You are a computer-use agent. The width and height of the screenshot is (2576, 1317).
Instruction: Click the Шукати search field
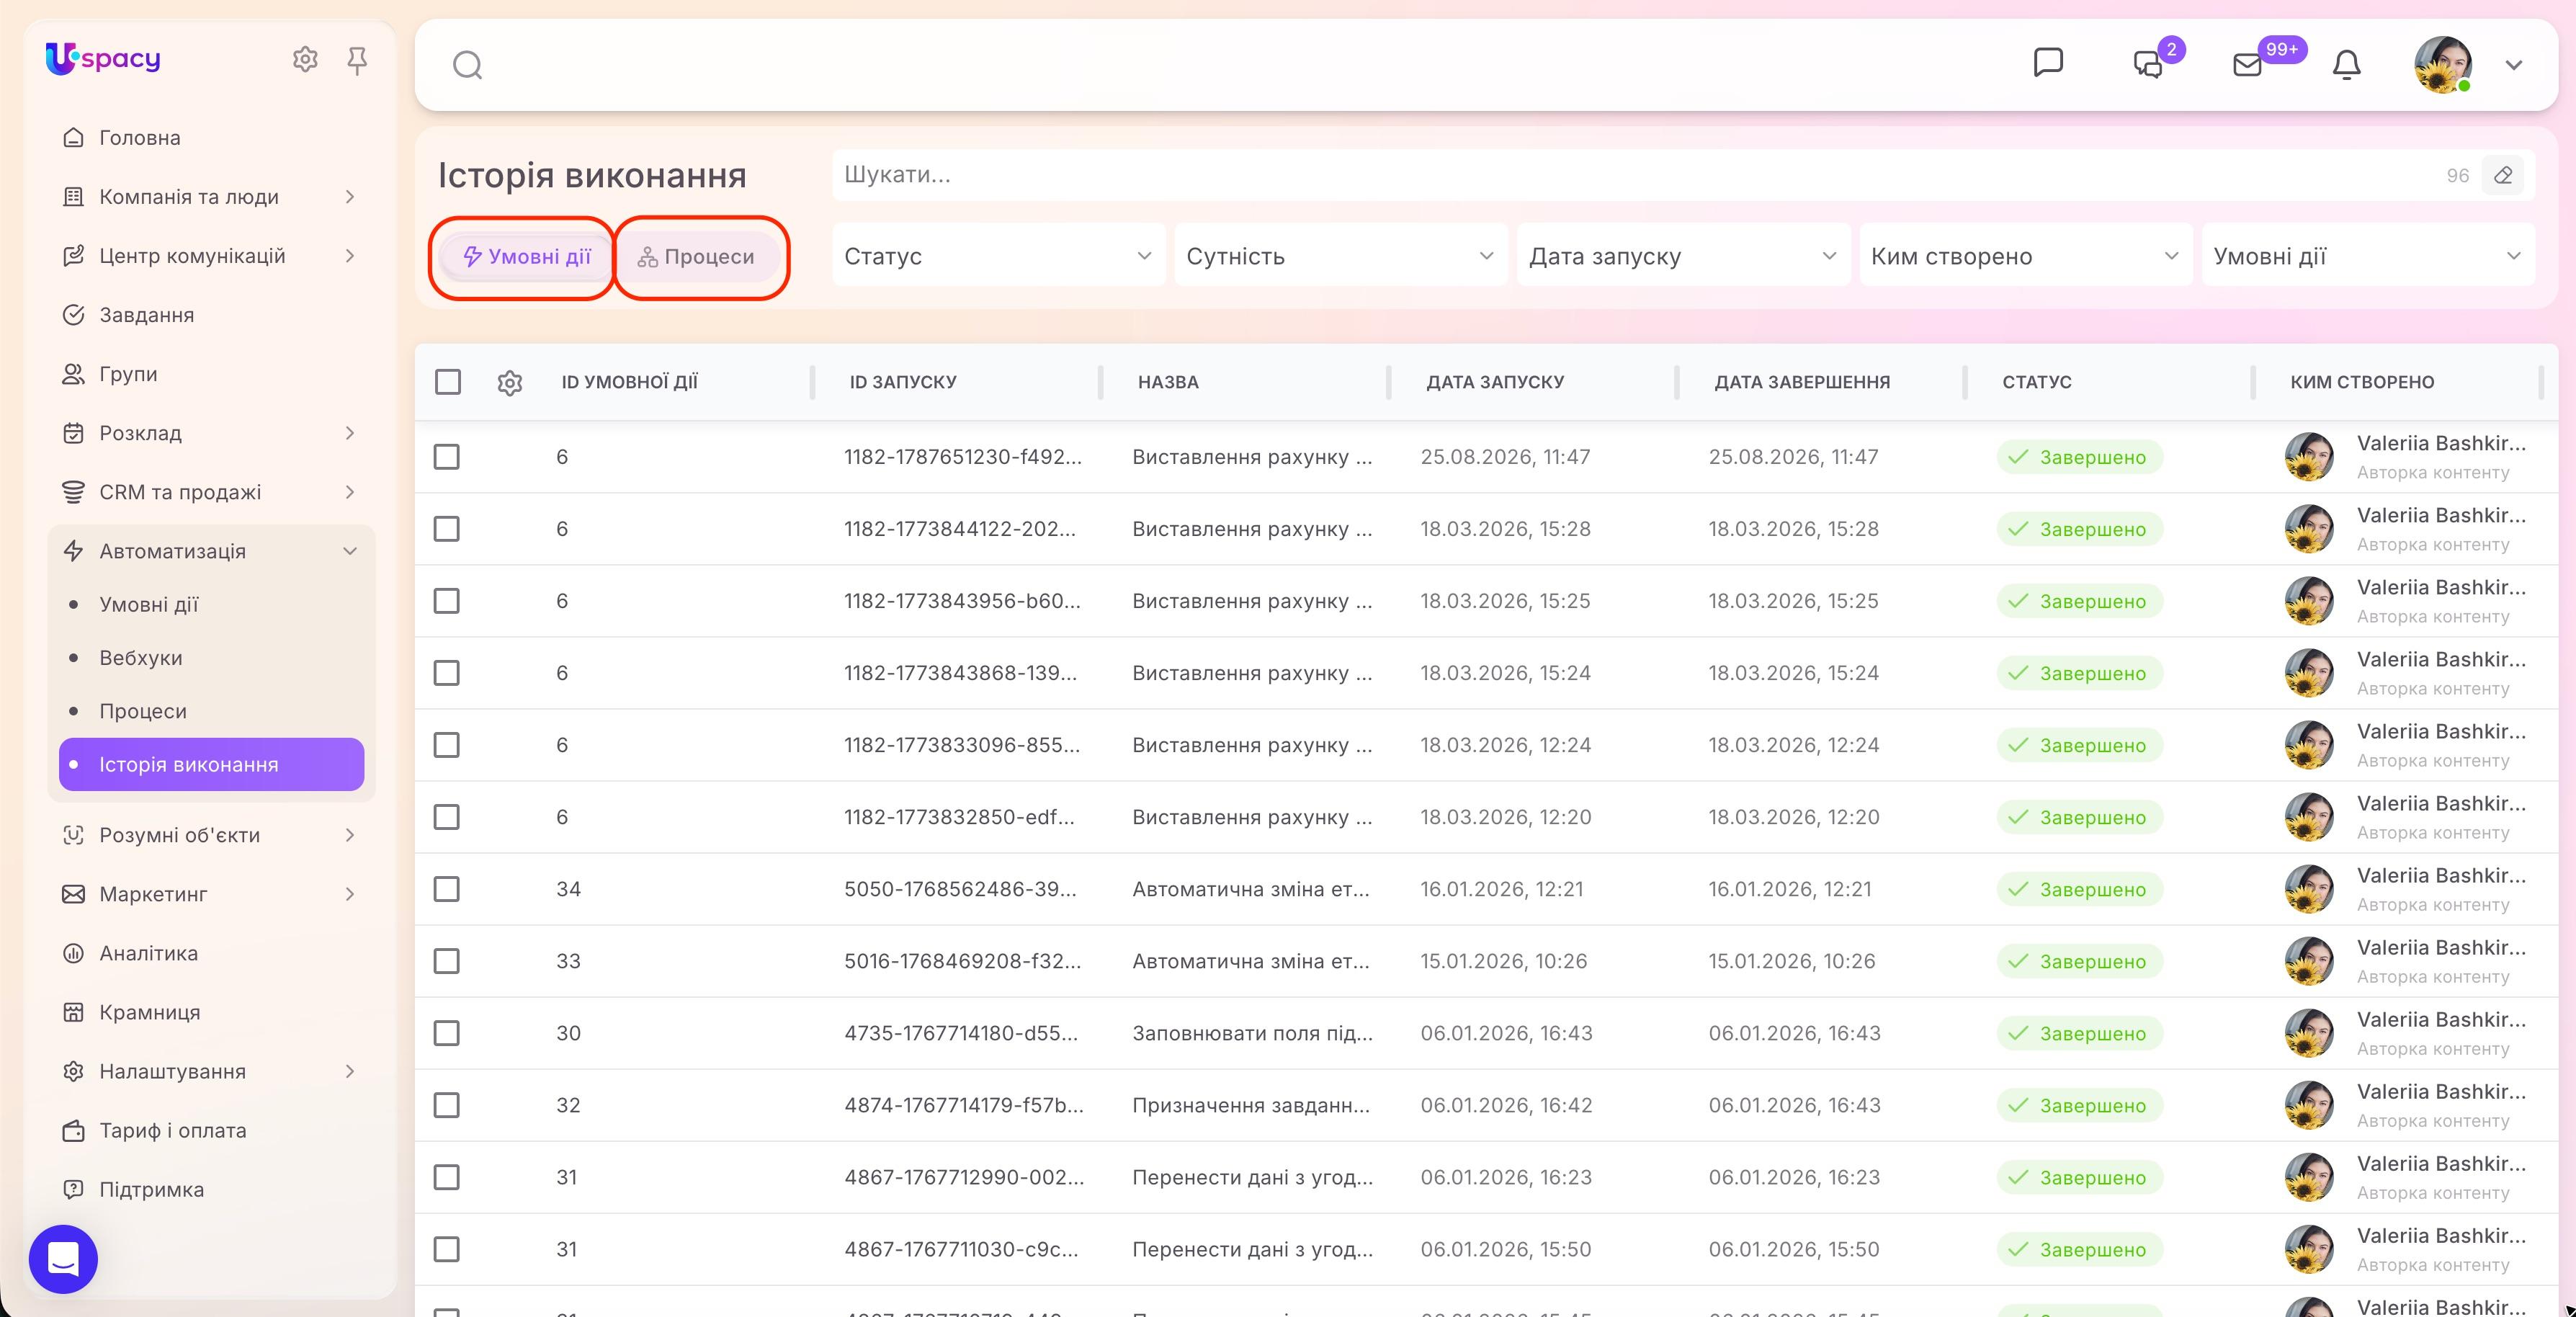[1640, 175]
